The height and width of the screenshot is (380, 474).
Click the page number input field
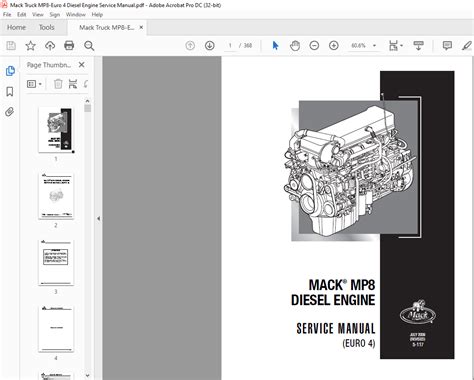coord(230,46)
